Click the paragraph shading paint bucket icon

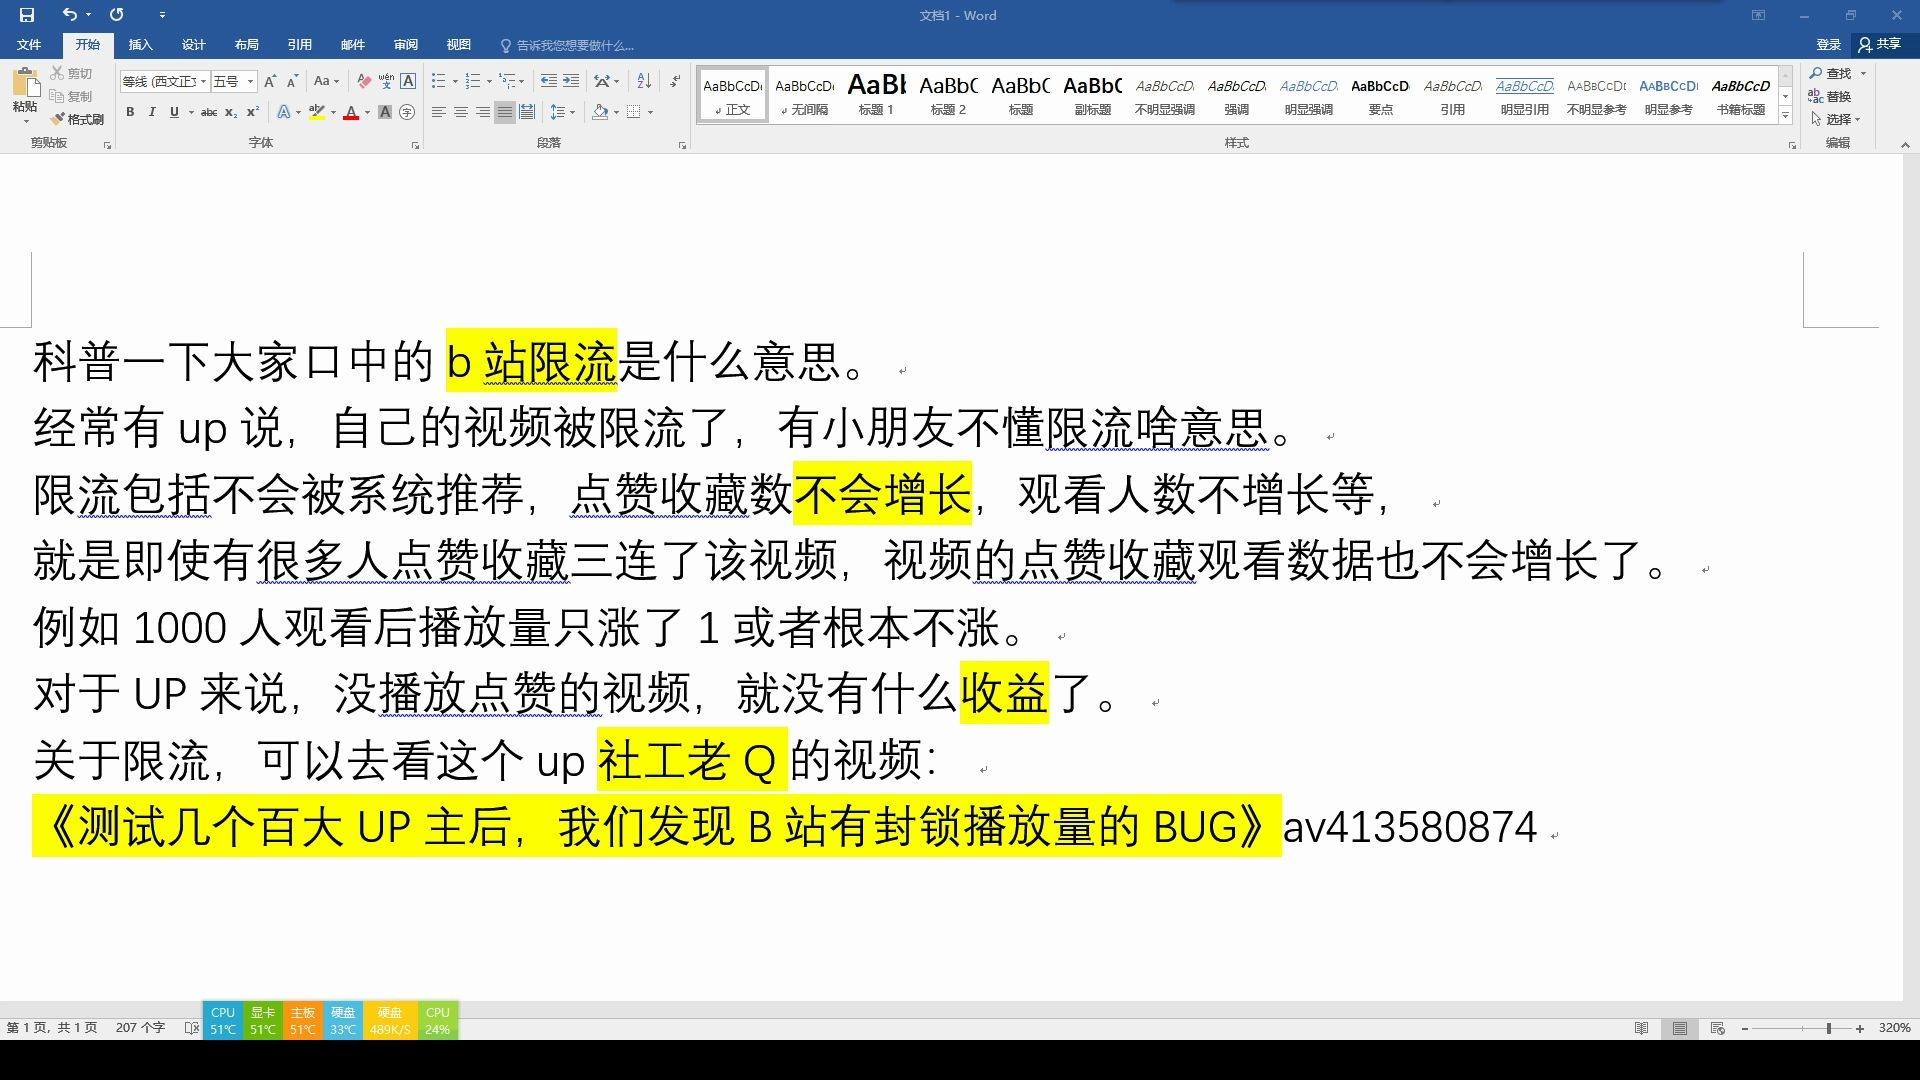(x=600, y=112)
